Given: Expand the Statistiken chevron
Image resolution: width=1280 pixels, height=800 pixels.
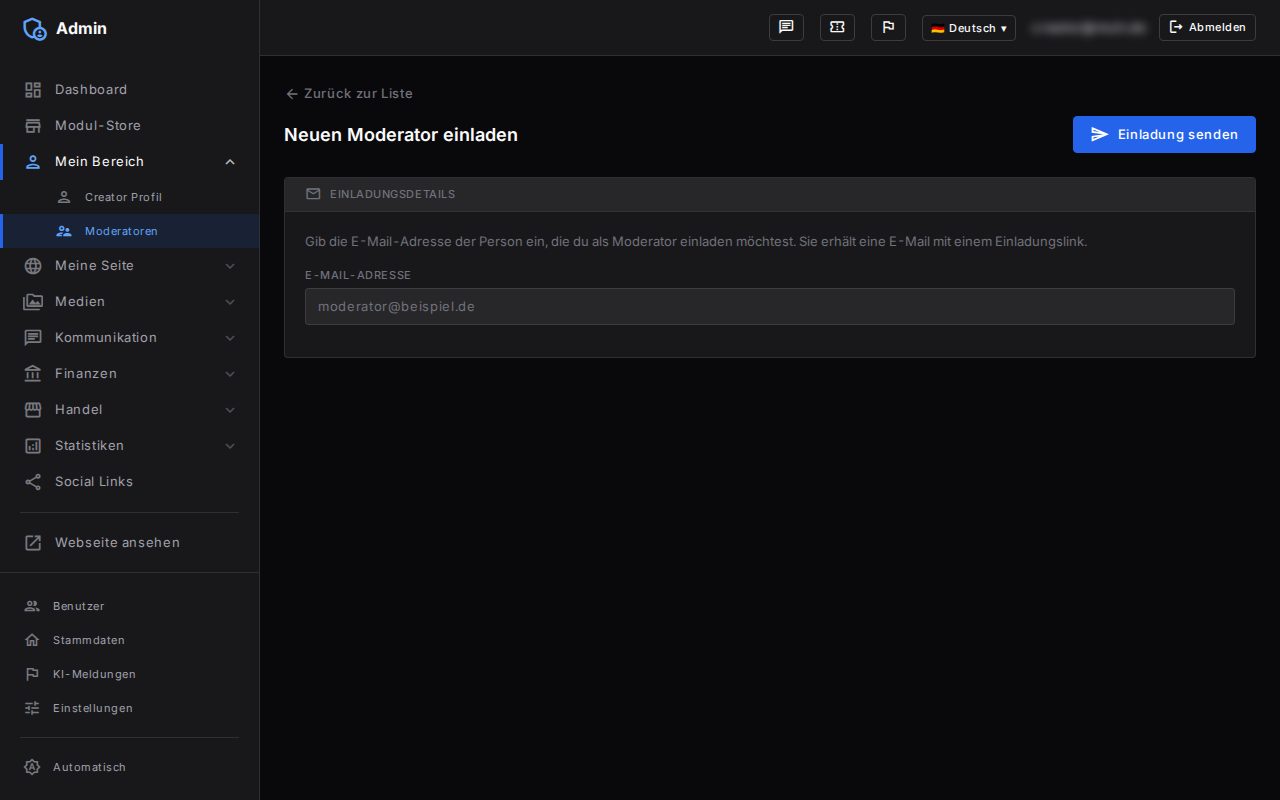Looking at the screenshot, I should [230, 446].
